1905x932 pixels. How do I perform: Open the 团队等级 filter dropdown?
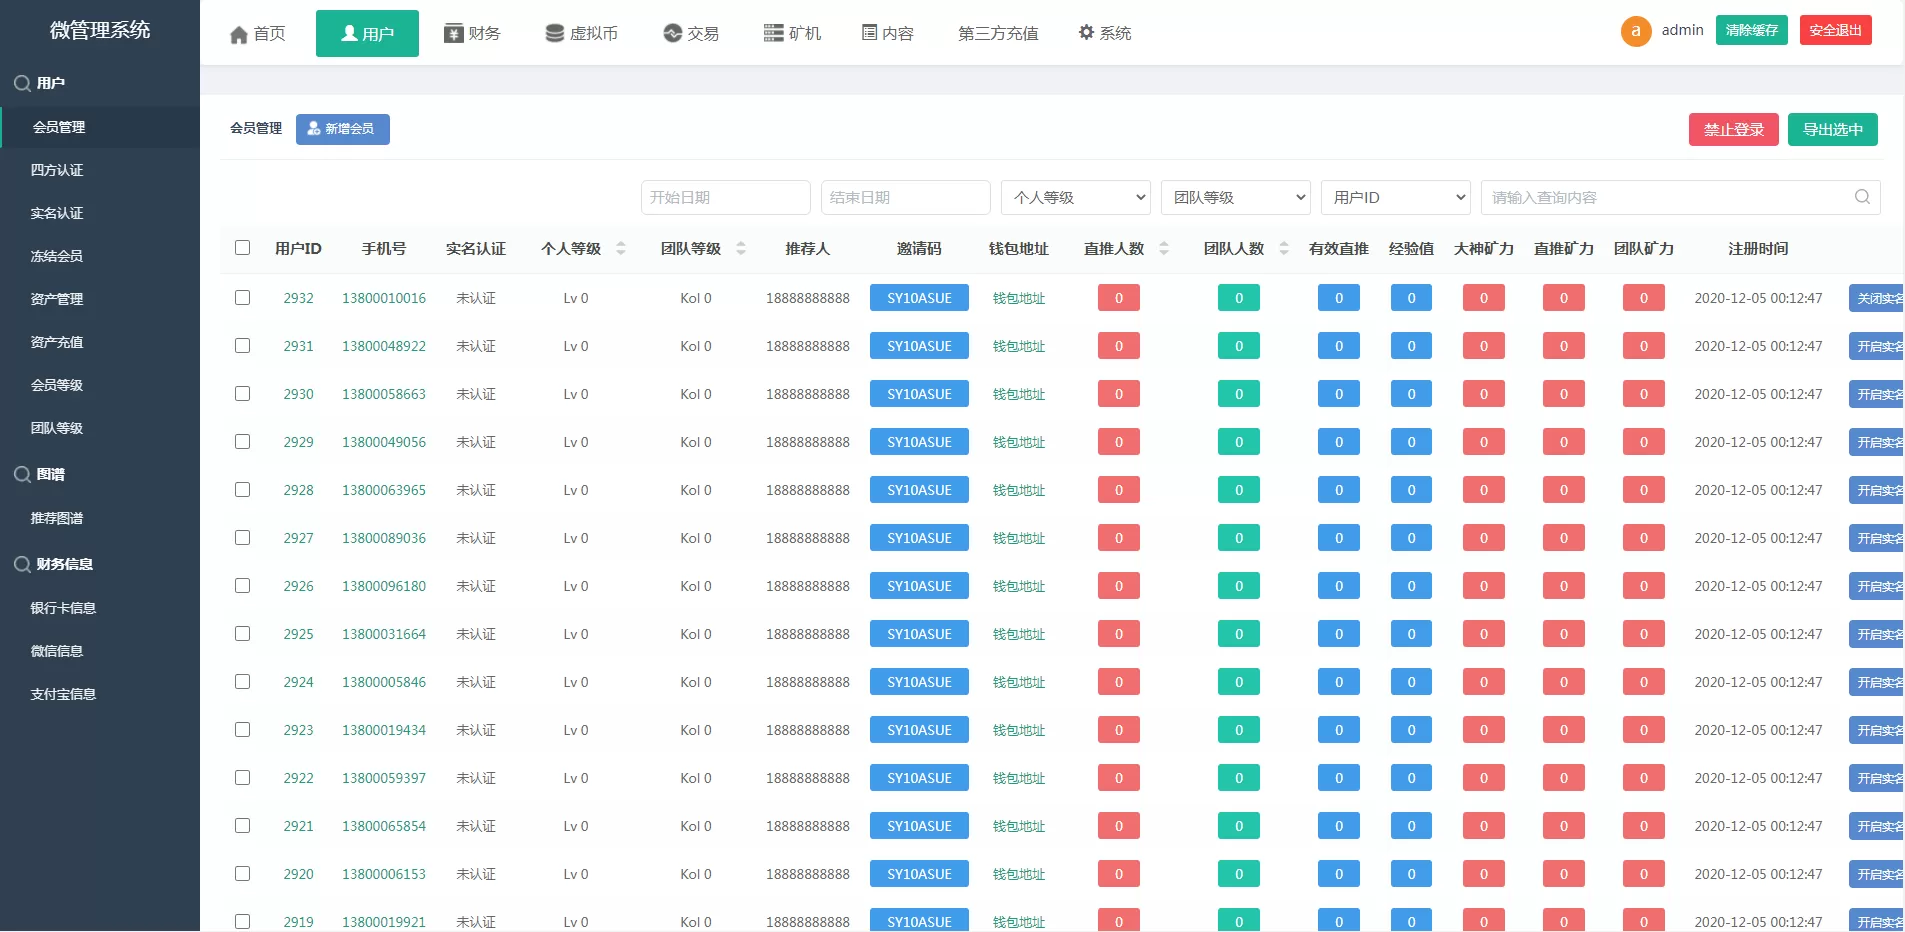coord(1235,197)
